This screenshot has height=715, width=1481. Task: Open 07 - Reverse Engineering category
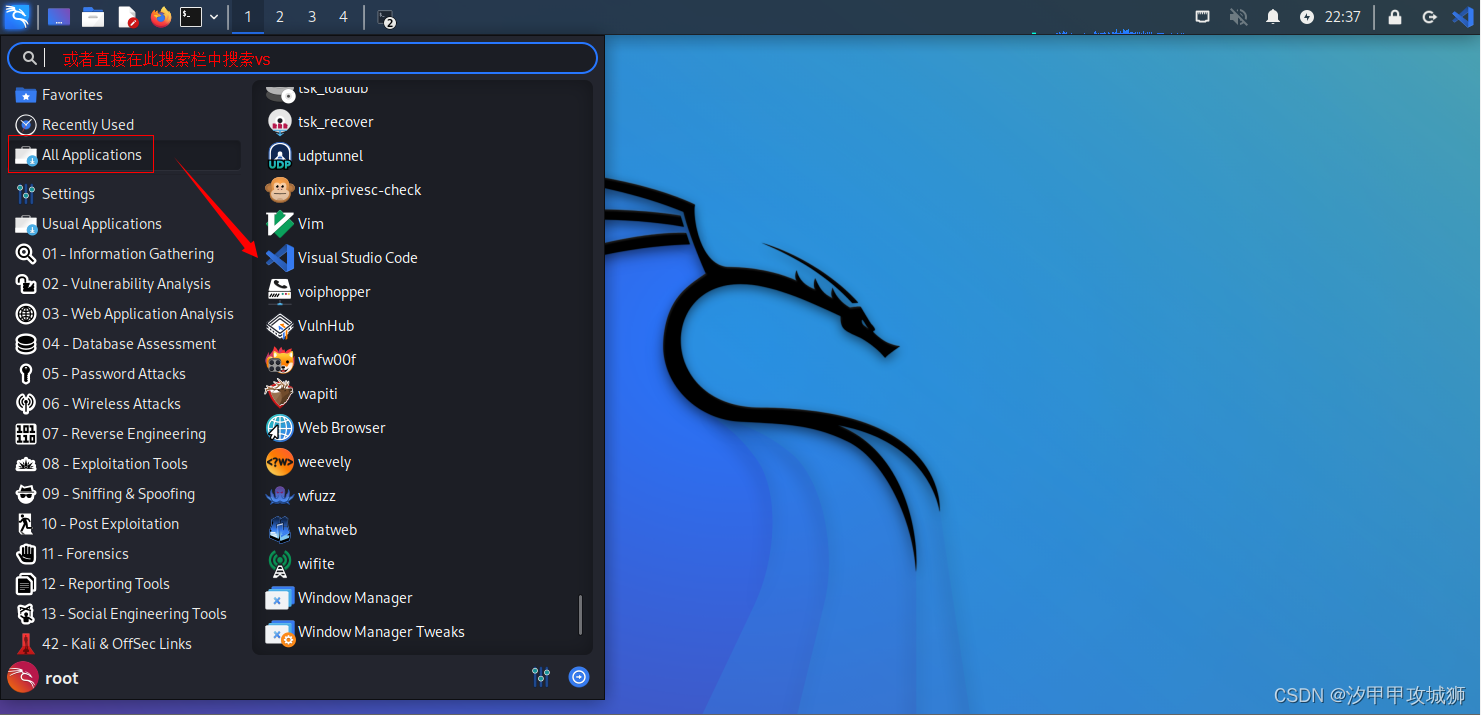[127, 434]
